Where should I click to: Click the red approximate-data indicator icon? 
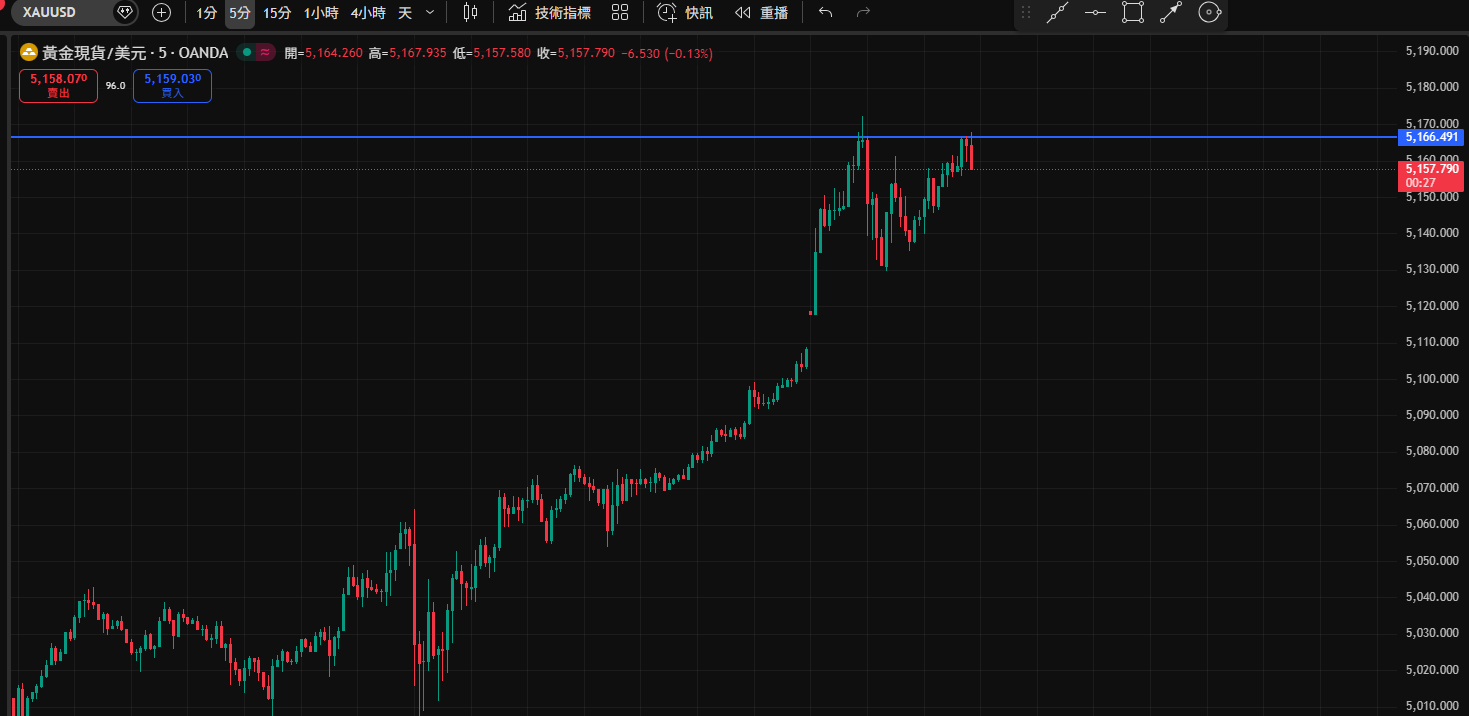point(265,52)
